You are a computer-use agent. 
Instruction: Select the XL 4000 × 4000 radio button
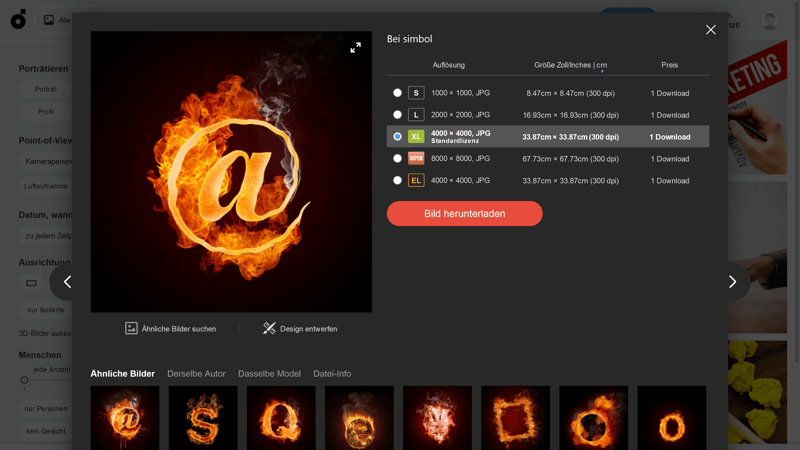click(397, 137)
